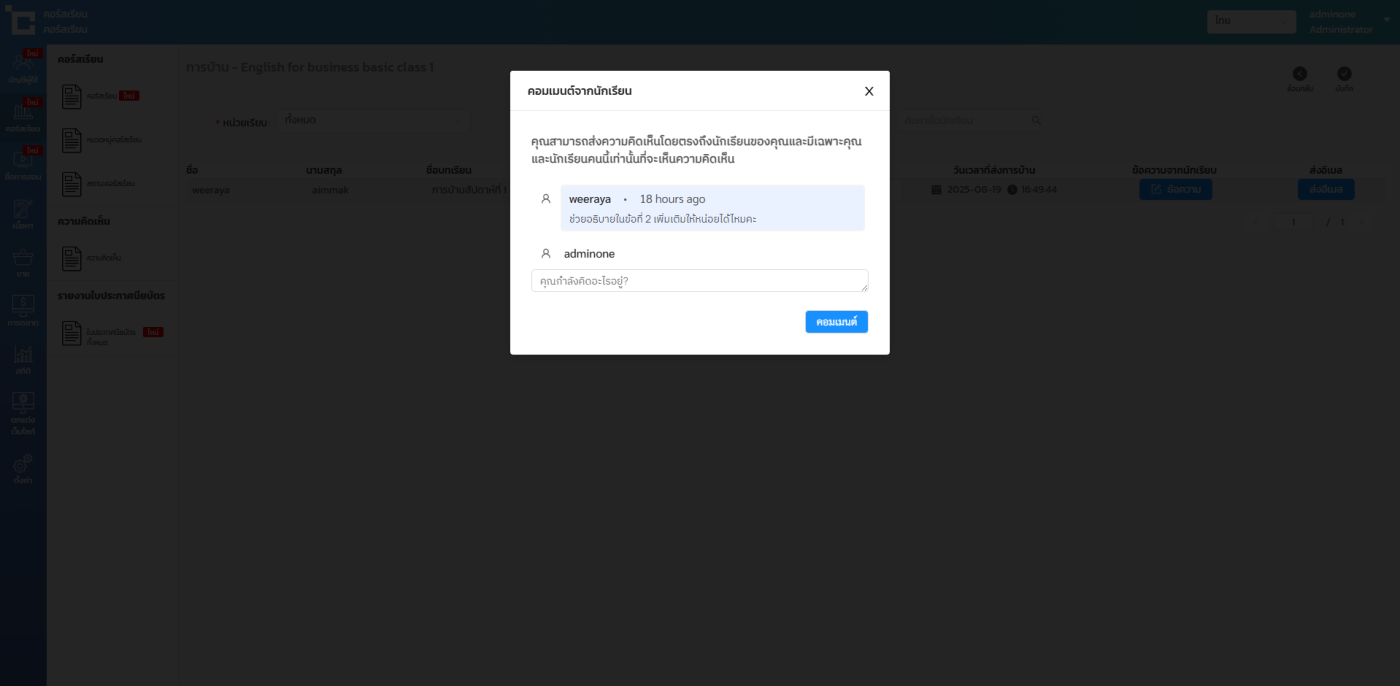Open the settings gear sidebar icon

[22, 465]
